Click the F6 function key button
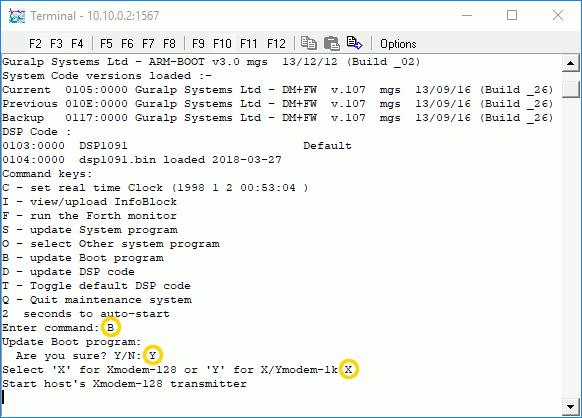The height and width of the screenshot is (418, 582). (x=127, y=44)
